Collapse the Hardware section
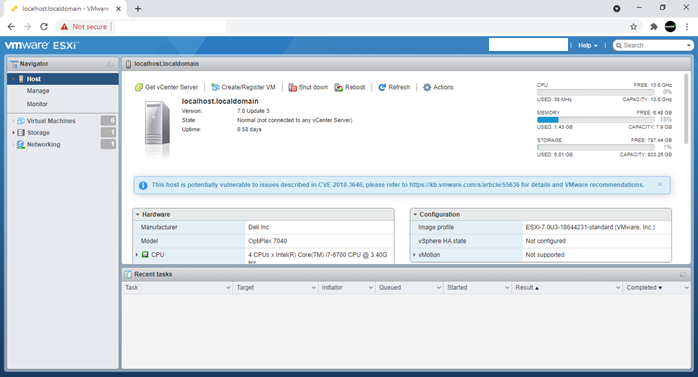 point(138,215)
